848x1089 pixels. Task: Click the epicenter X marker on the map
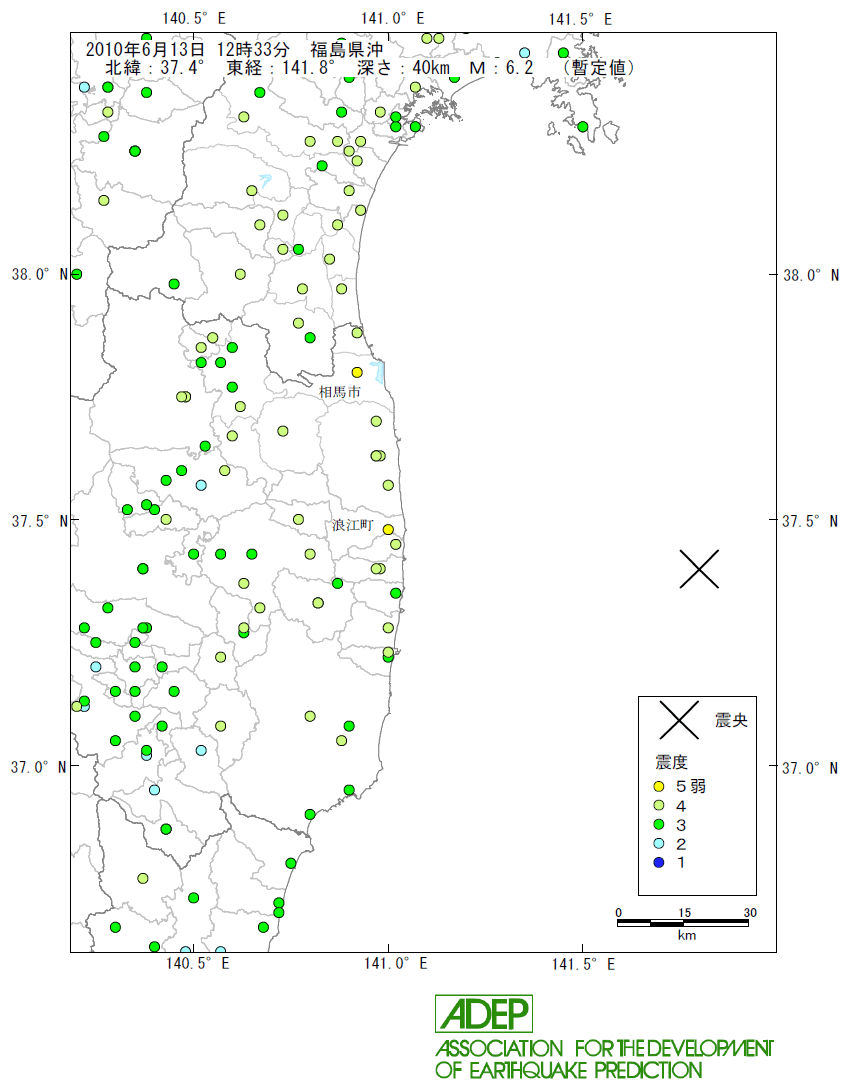pos(699,569)
